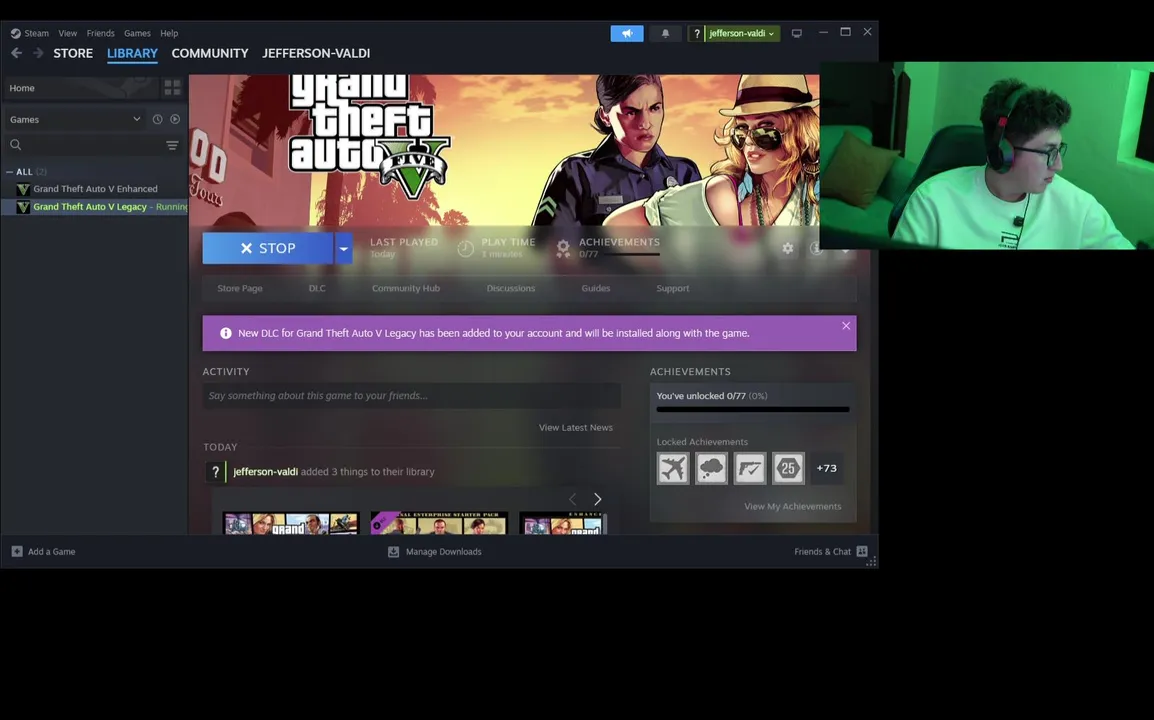
Task: Click the Add a Game plus icon
Action: click(x=17, y=551)
